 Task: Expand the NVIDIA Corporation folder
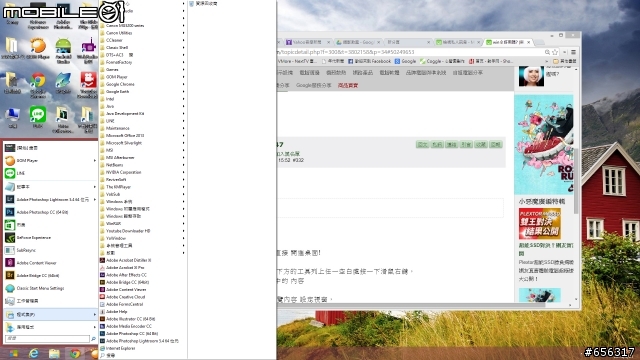click(x=142, y=172)
